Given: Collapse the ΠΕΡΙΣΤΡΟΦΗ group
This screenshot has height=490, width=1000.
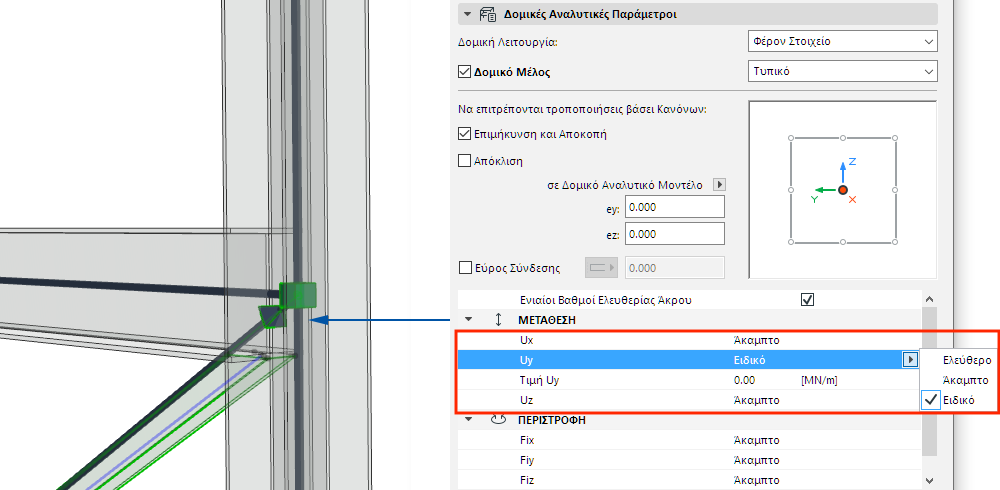Looking at the screenshot, I should click(x=469, y=420).
